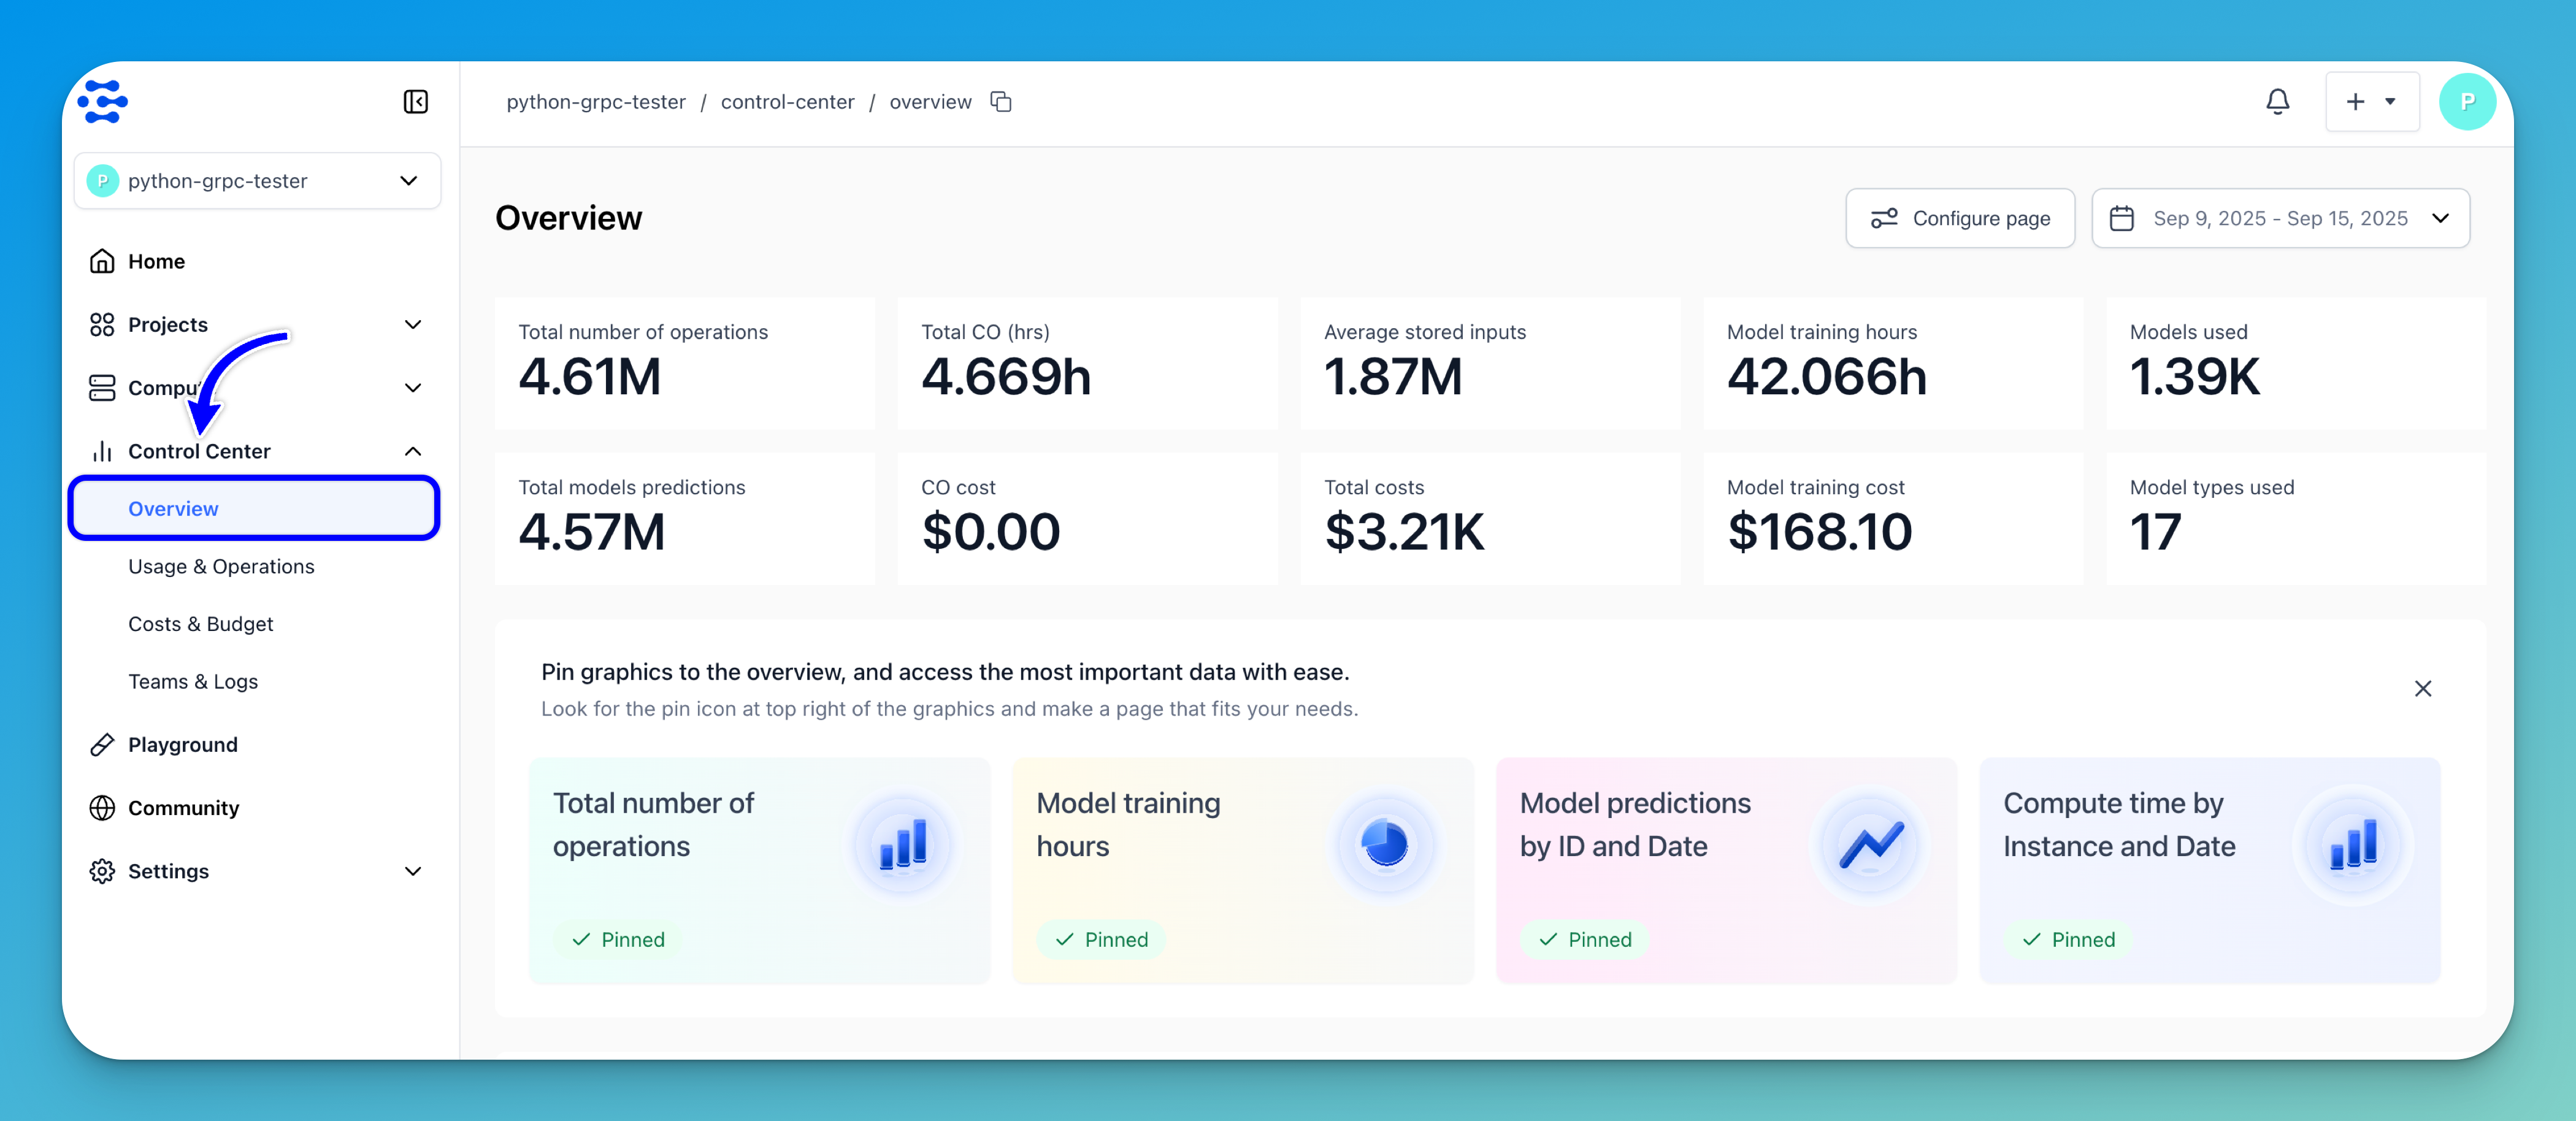Open the plus create menu in the header
The image size is (2576, 1121).
pos(2371,102)
